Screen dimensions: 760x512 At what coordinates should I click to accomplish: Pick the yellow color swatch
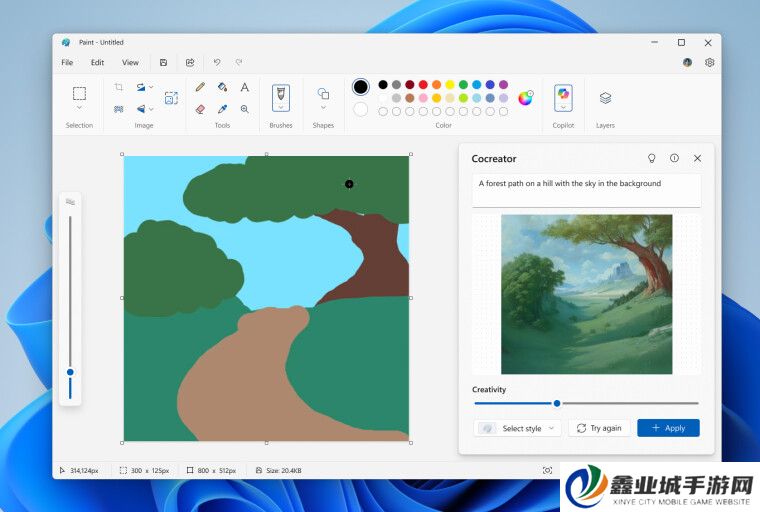[450, 85]
